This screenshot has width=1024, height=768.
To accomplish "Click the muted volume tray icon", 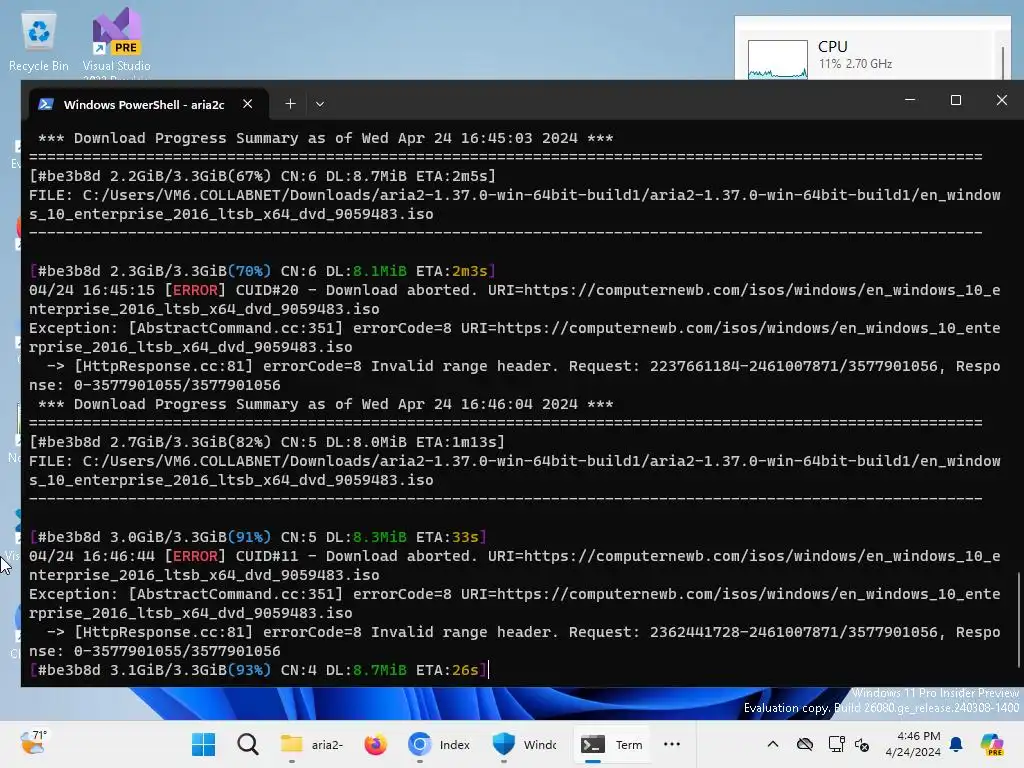I will 862,744.
